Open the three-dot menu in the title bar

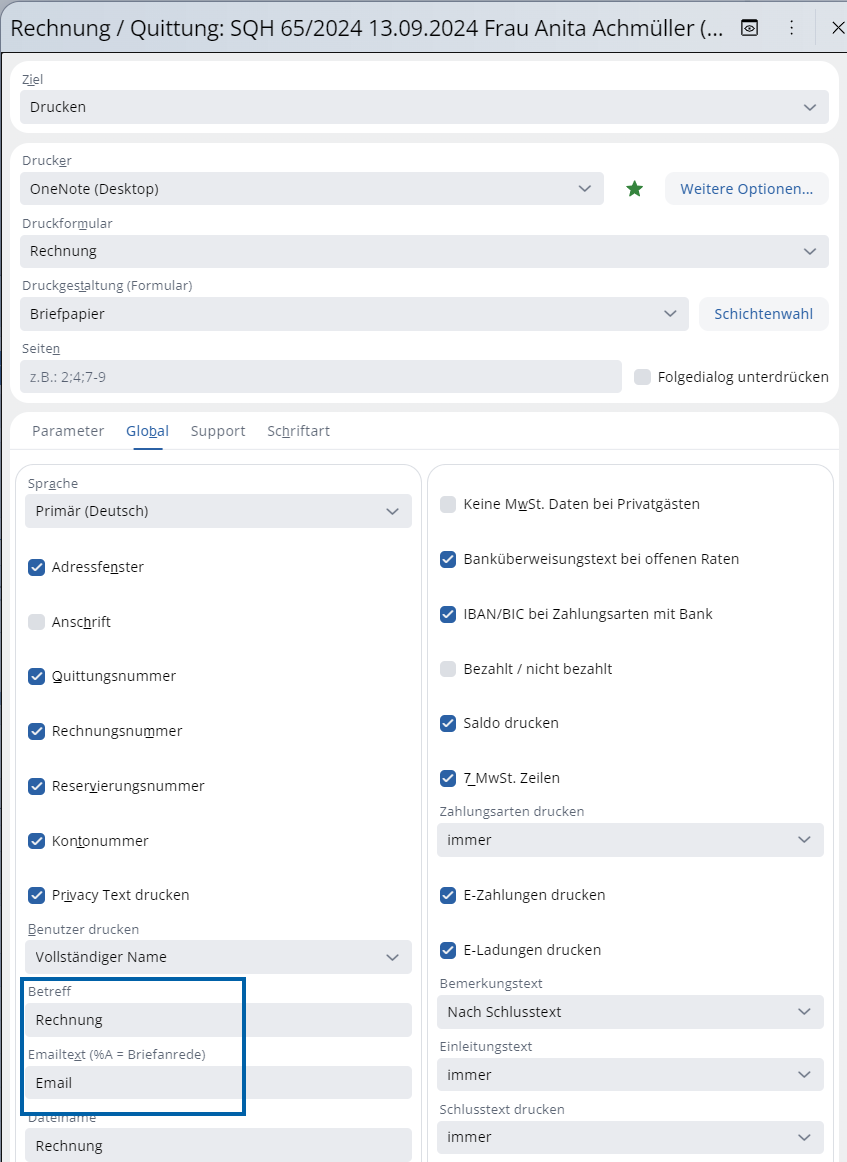pos(791,28)
